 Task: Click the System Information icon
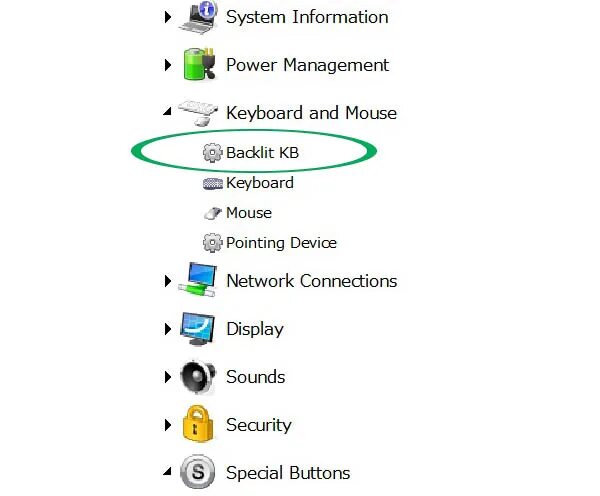(197, 17)
